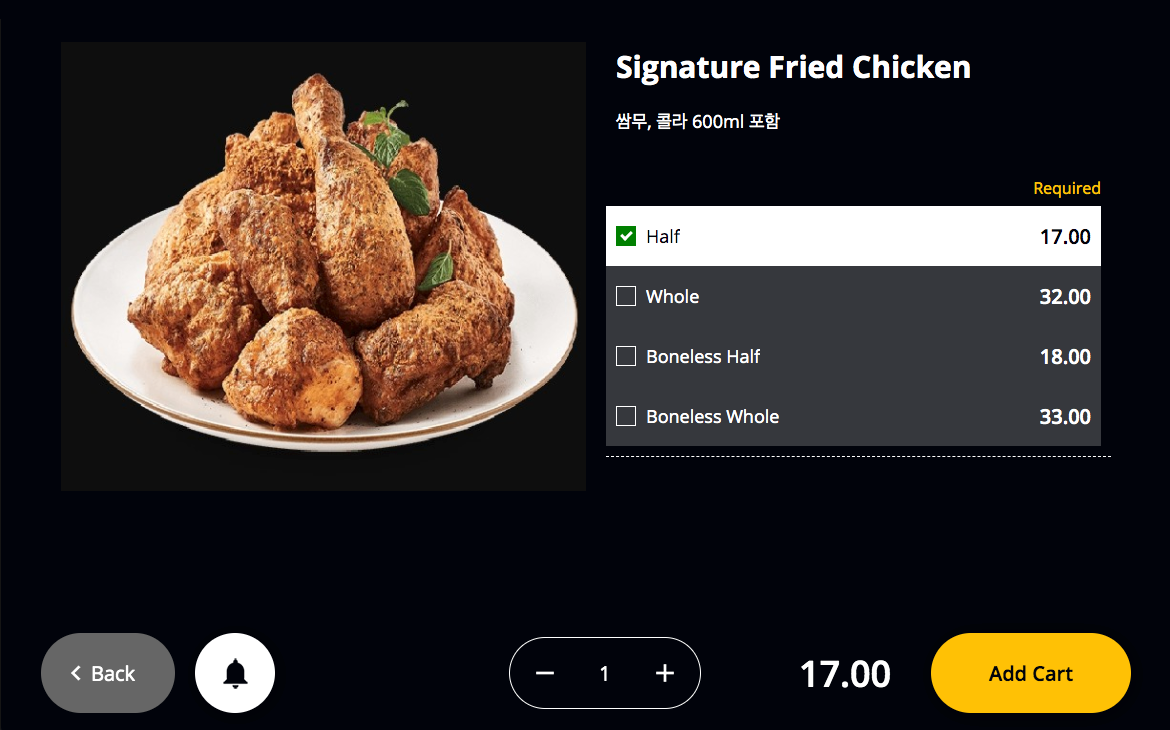Click the left chevron in Back button
This screenshot has height=730, width=1170.
(75, 673)
